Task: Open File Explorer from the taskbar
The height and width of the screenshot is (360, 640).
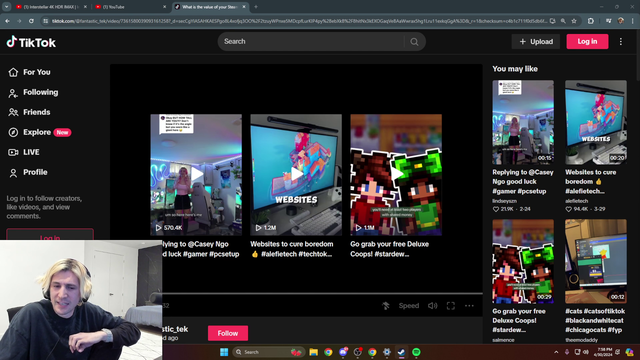Action: (x=313, y=352)
